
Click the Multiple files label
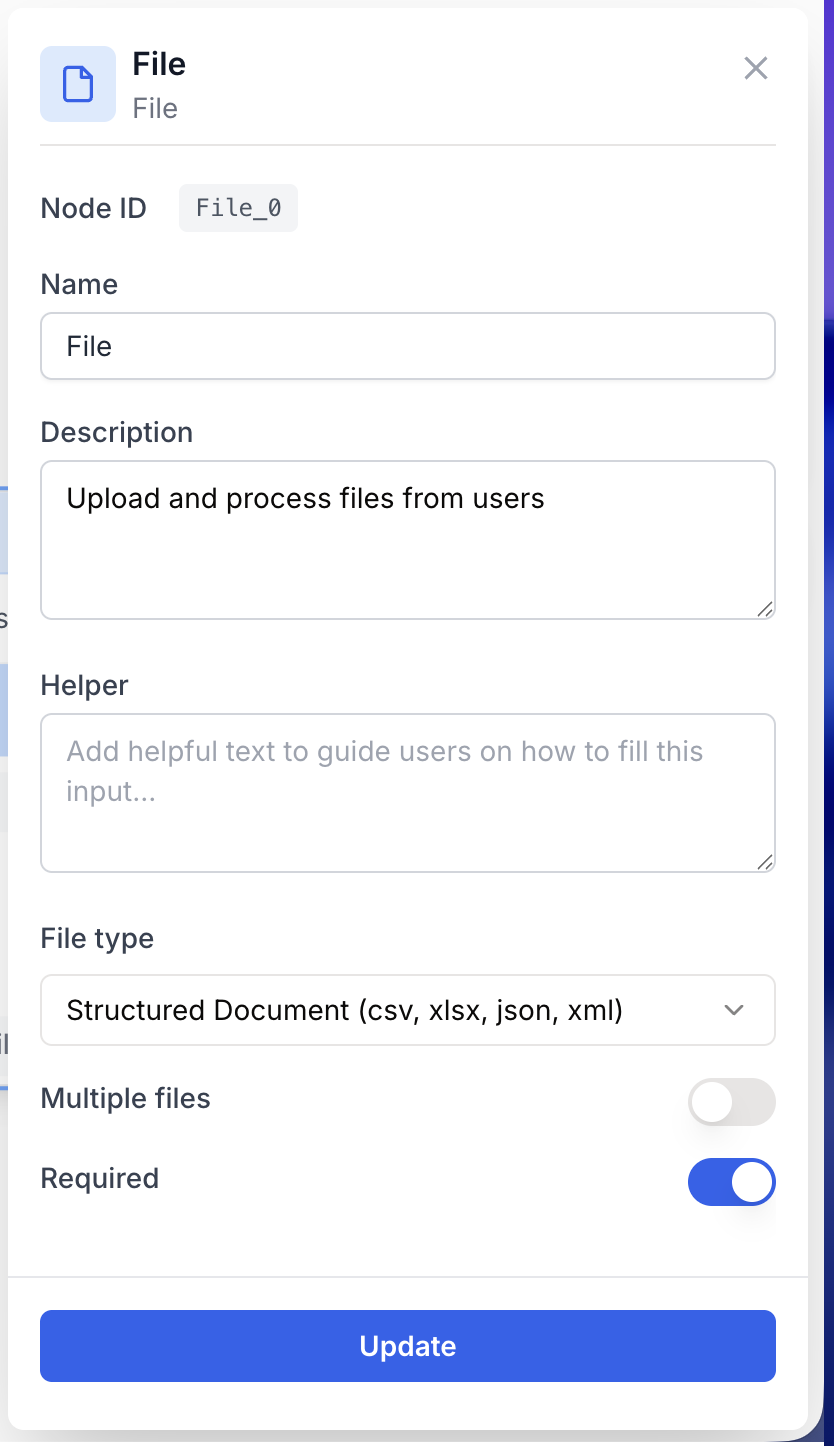click(126, 1098)
